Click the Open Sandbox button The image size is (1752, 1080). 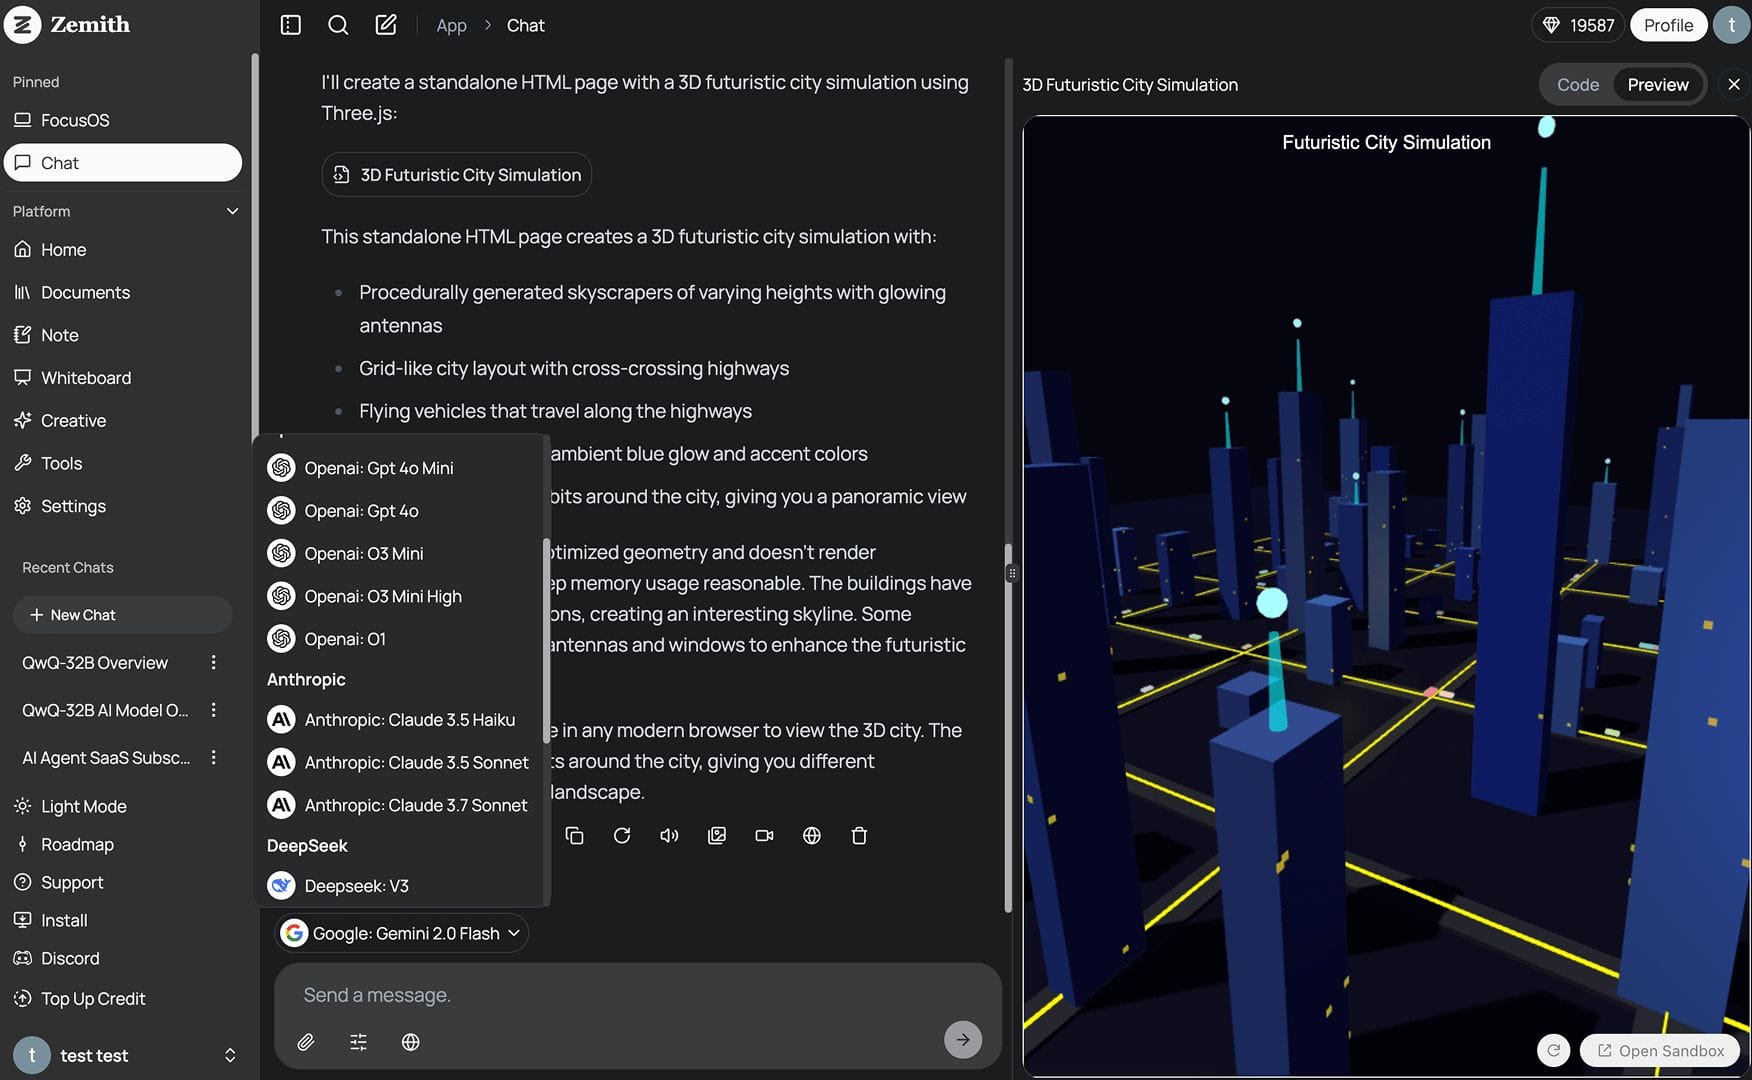coord(1660,1050)
